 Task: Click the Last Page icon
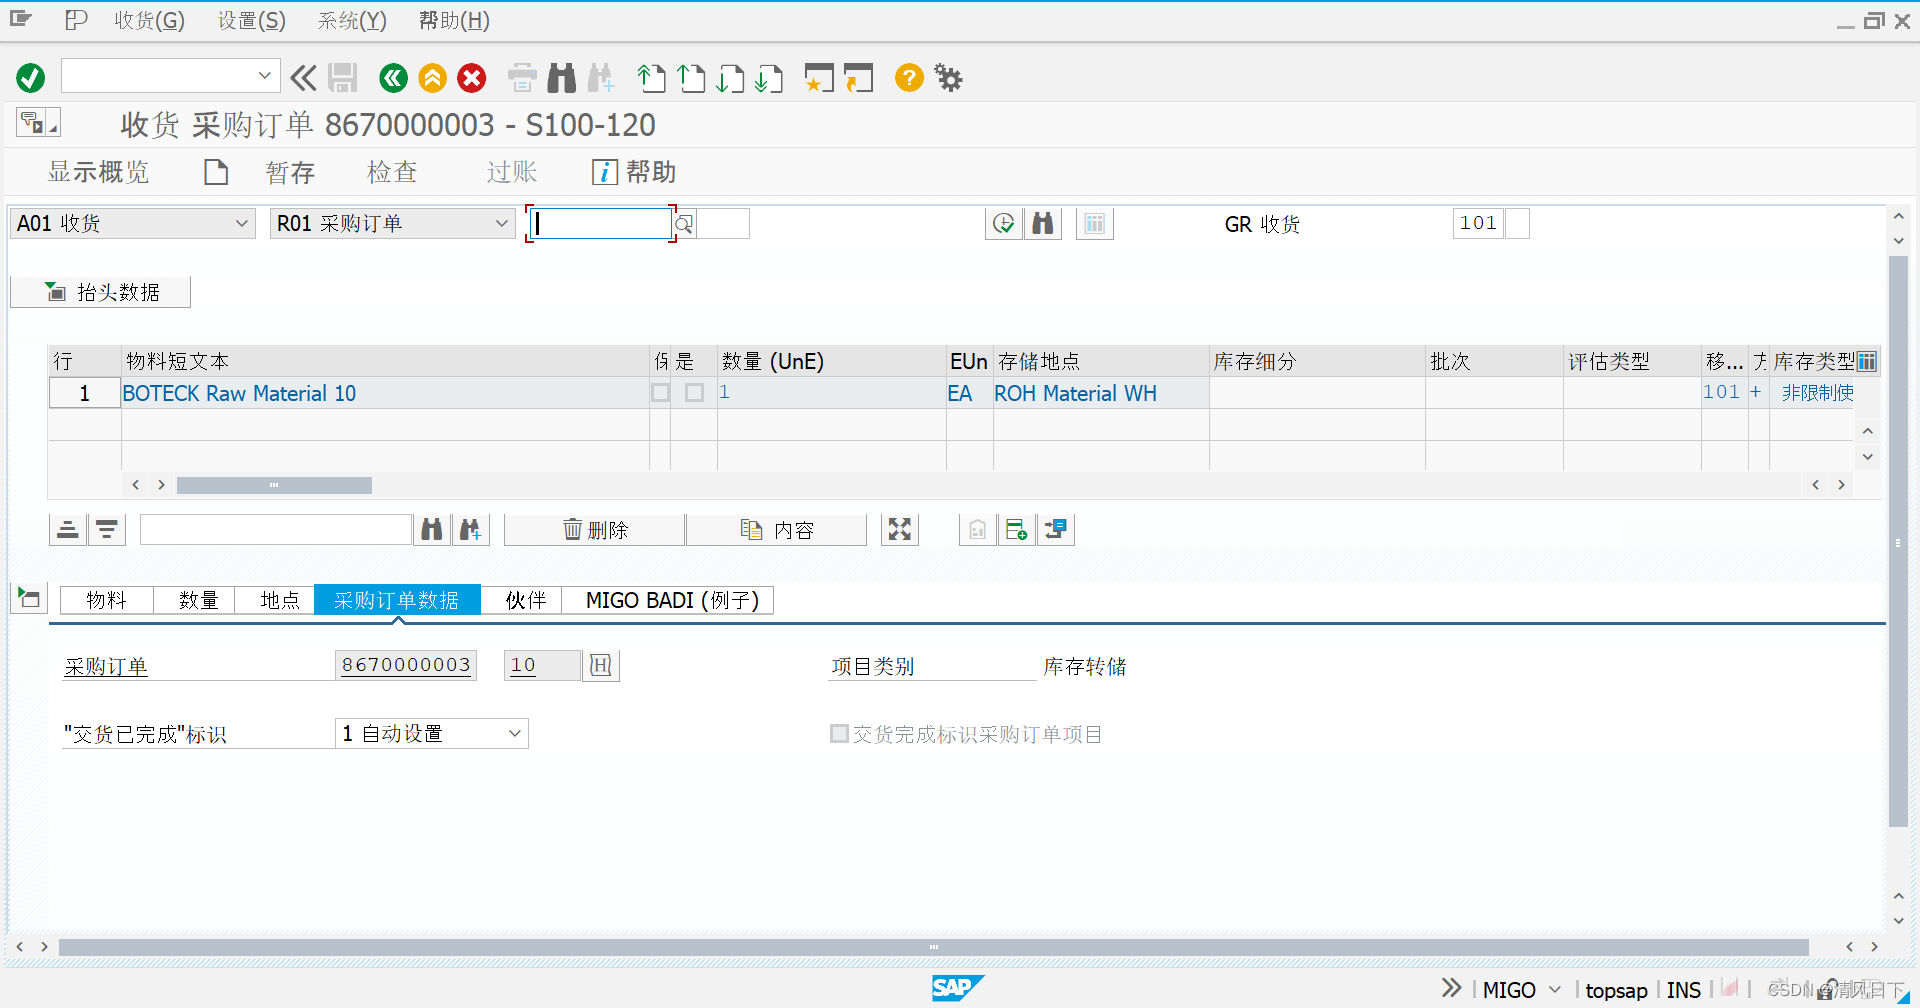tap(769, 78)
